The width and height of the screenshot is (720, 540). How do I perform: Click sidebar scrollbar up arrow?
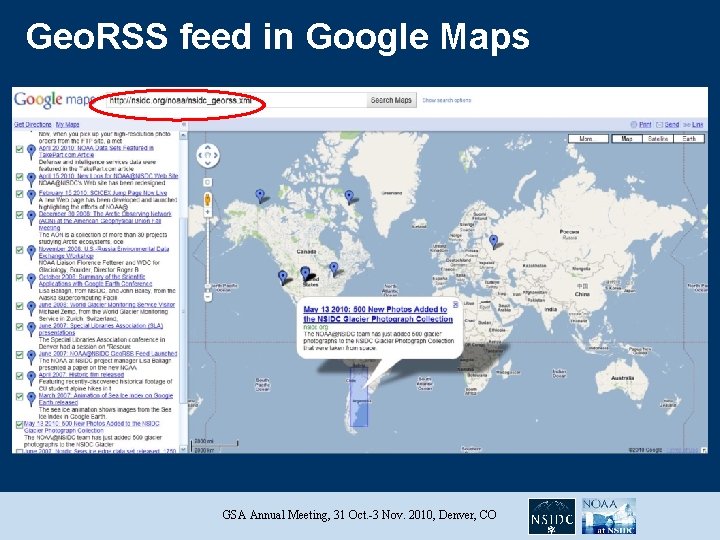pyautogui.click(x=183, y=135)
